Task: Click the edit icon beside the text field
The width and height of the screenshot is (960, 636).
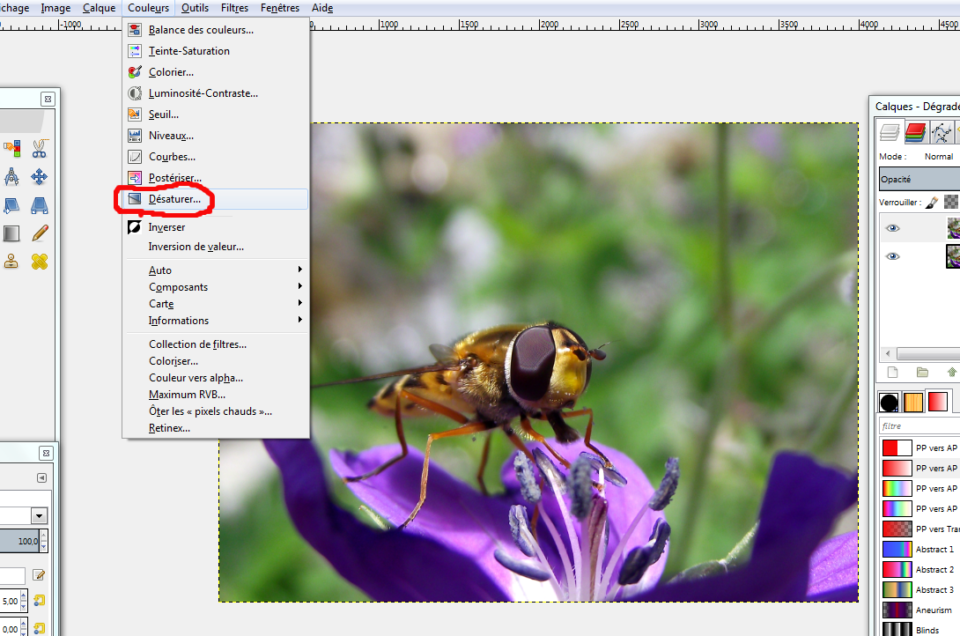Action: point(39,575)
